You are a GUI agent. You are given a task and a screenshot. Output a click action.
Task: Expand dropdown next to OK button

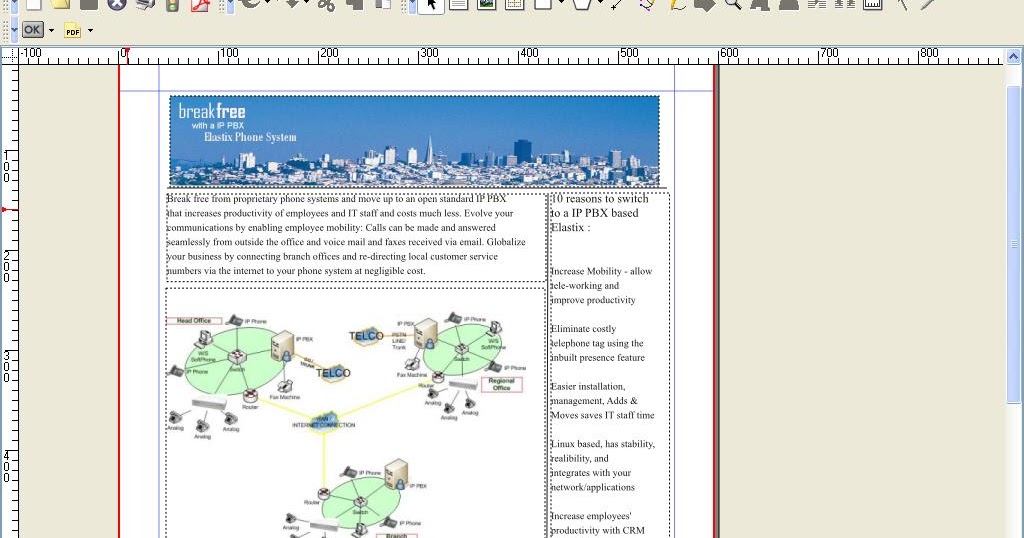(51, 30)
